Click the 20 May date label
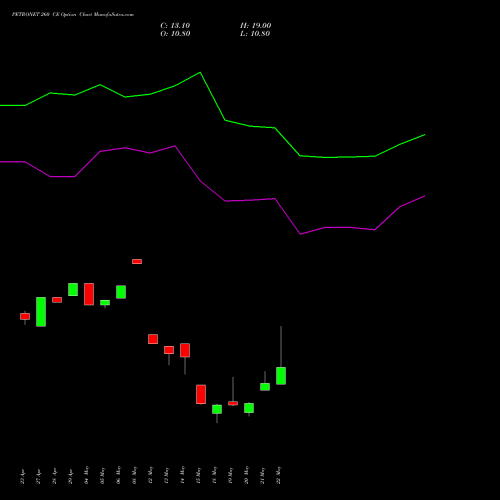The image size is (500, 500). [x=247, y=475]
